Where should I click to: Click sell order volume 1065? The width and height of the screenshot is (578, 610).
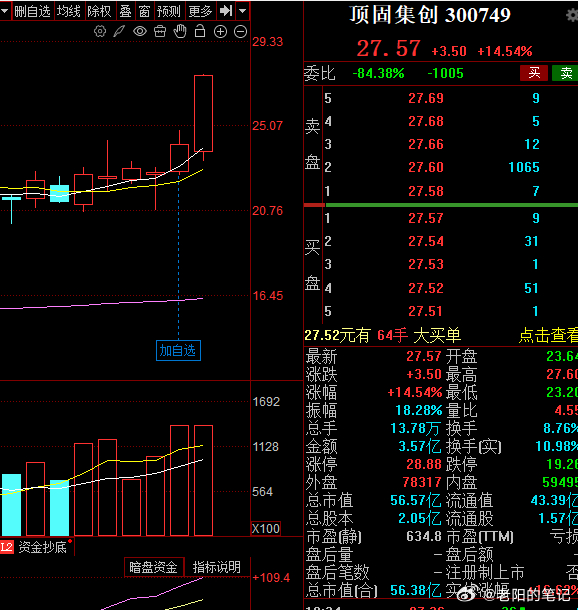pos(524,167)
